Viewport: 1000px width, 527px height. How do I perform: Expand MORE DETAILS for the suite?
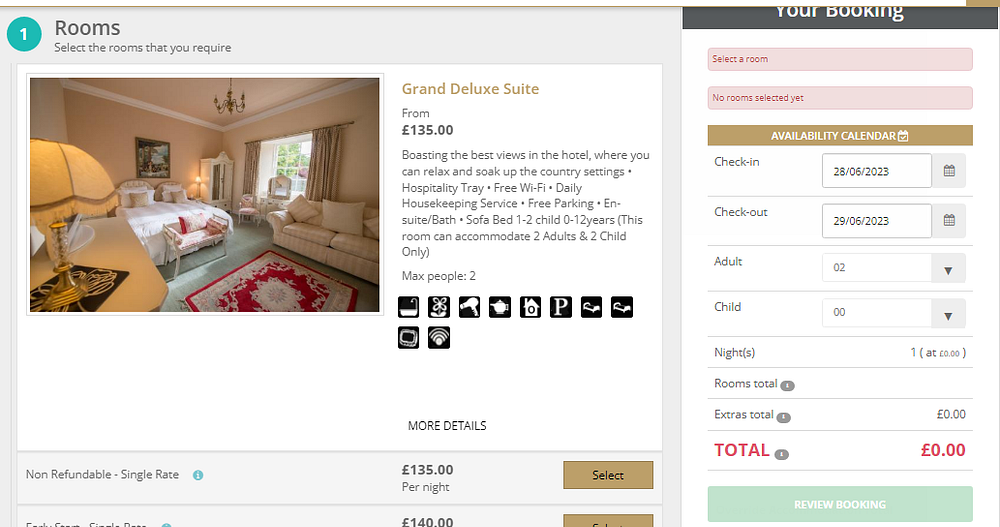tap(447, 426)
